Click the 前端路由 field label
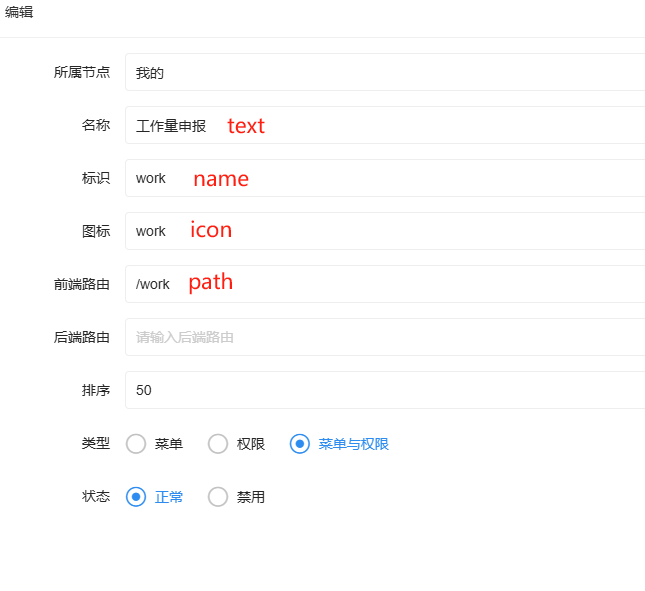 click(82, 284)
